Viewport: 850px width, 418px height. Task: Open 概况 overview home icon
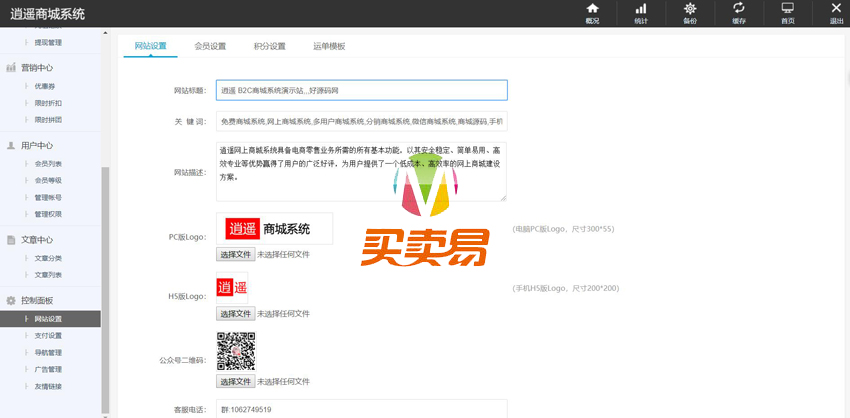593,13
